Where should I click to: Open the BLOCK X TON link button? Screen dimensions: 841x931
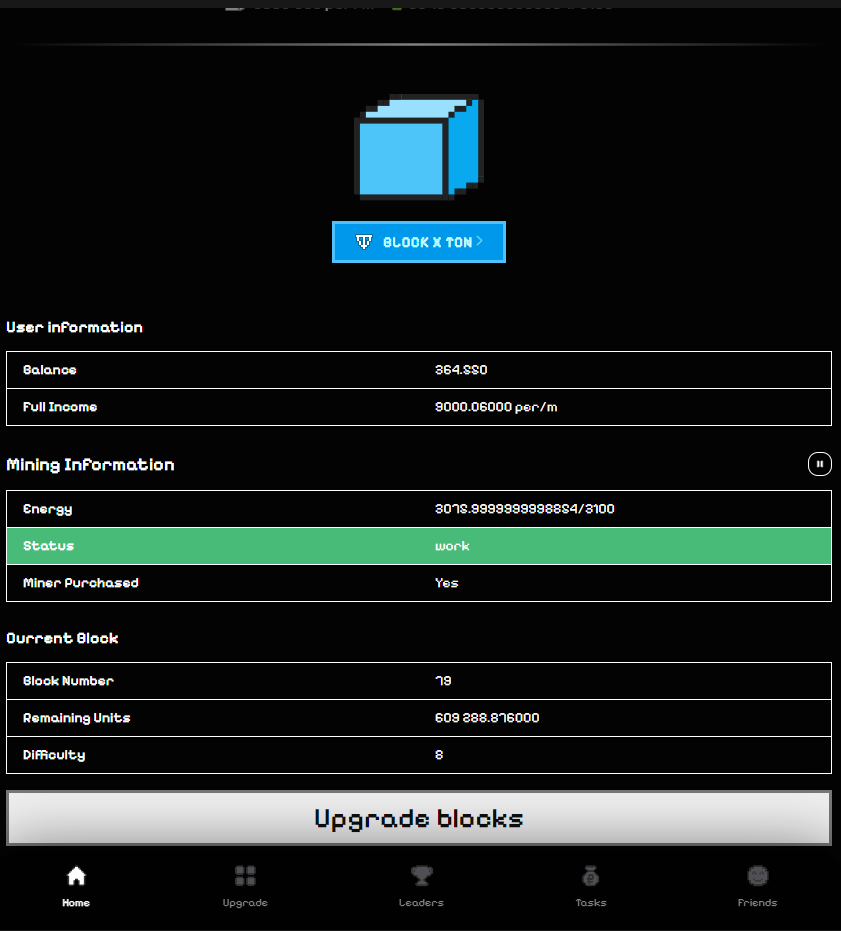(419, 242)
